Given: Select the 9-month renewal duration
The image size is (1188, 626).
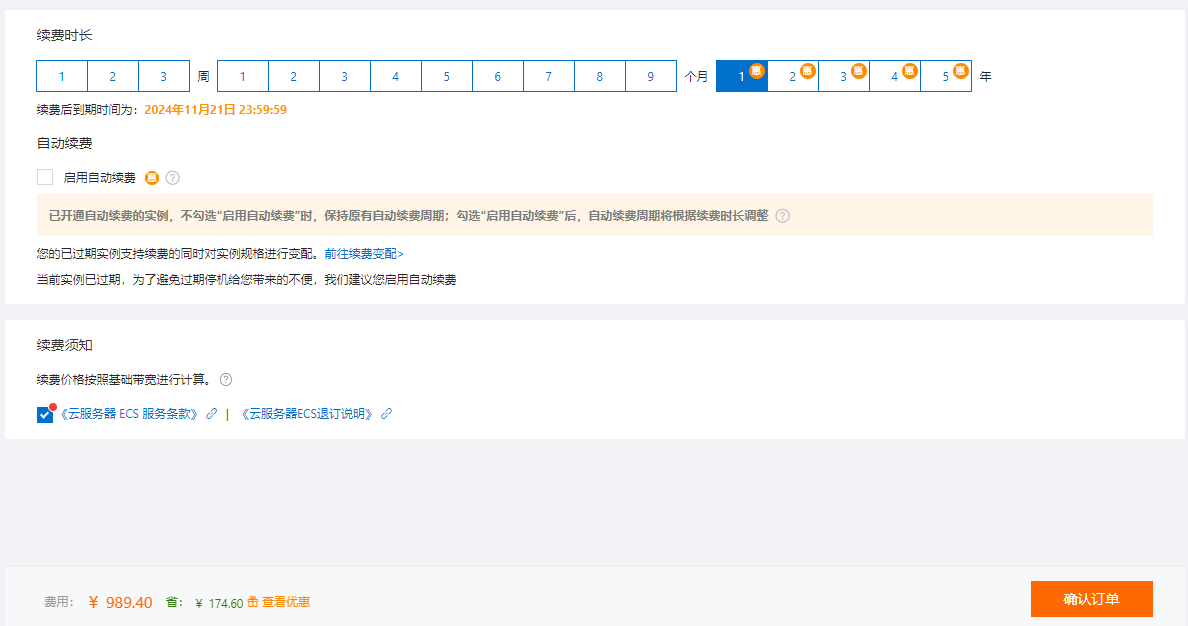Looking at the screenshot, I should click(x=650, y=76).
